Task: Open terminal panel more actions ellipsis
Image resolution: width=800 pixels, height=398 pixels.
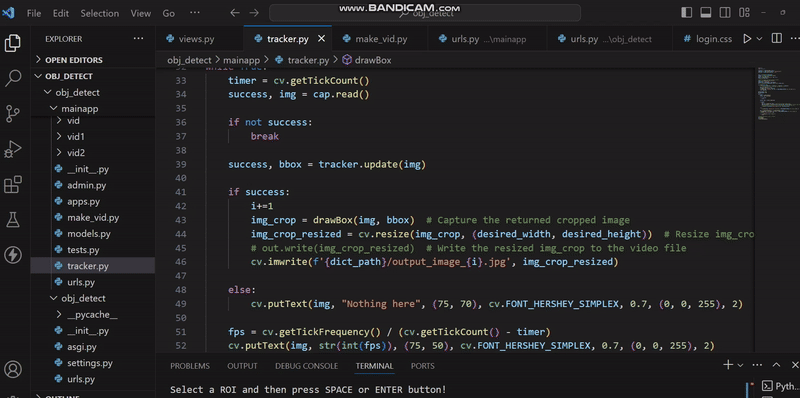Action: coord(758,365)
